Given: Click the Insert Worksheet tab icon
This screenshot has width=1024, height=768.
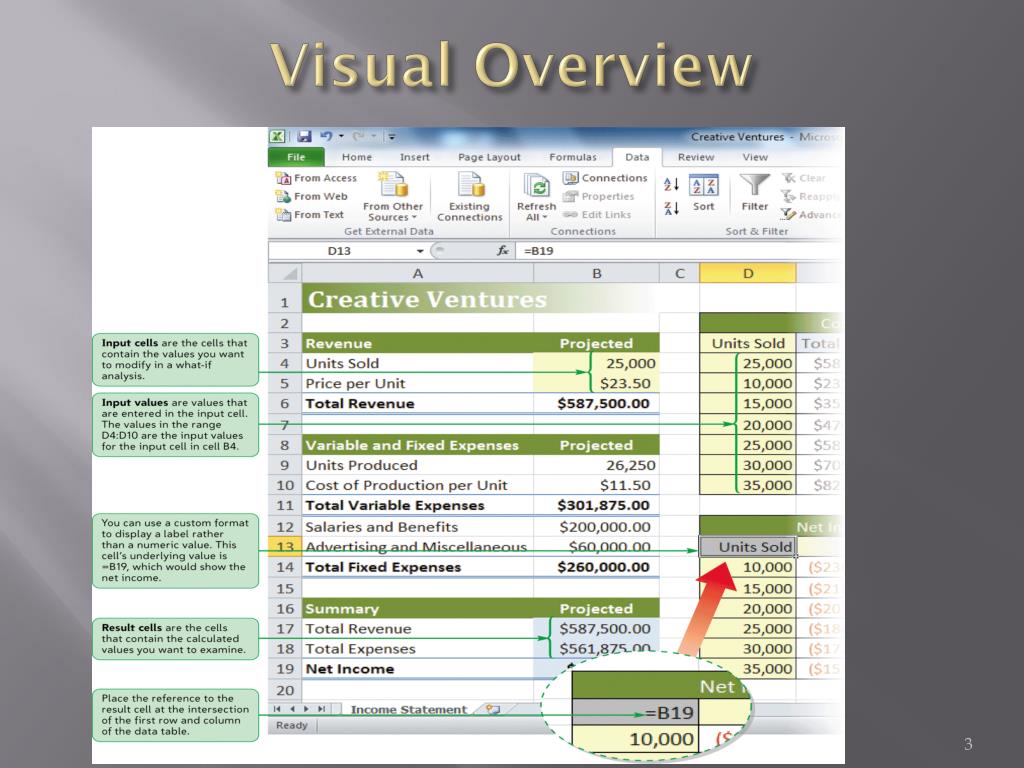Looking at the screenshot, I should (x=492, y=709).
